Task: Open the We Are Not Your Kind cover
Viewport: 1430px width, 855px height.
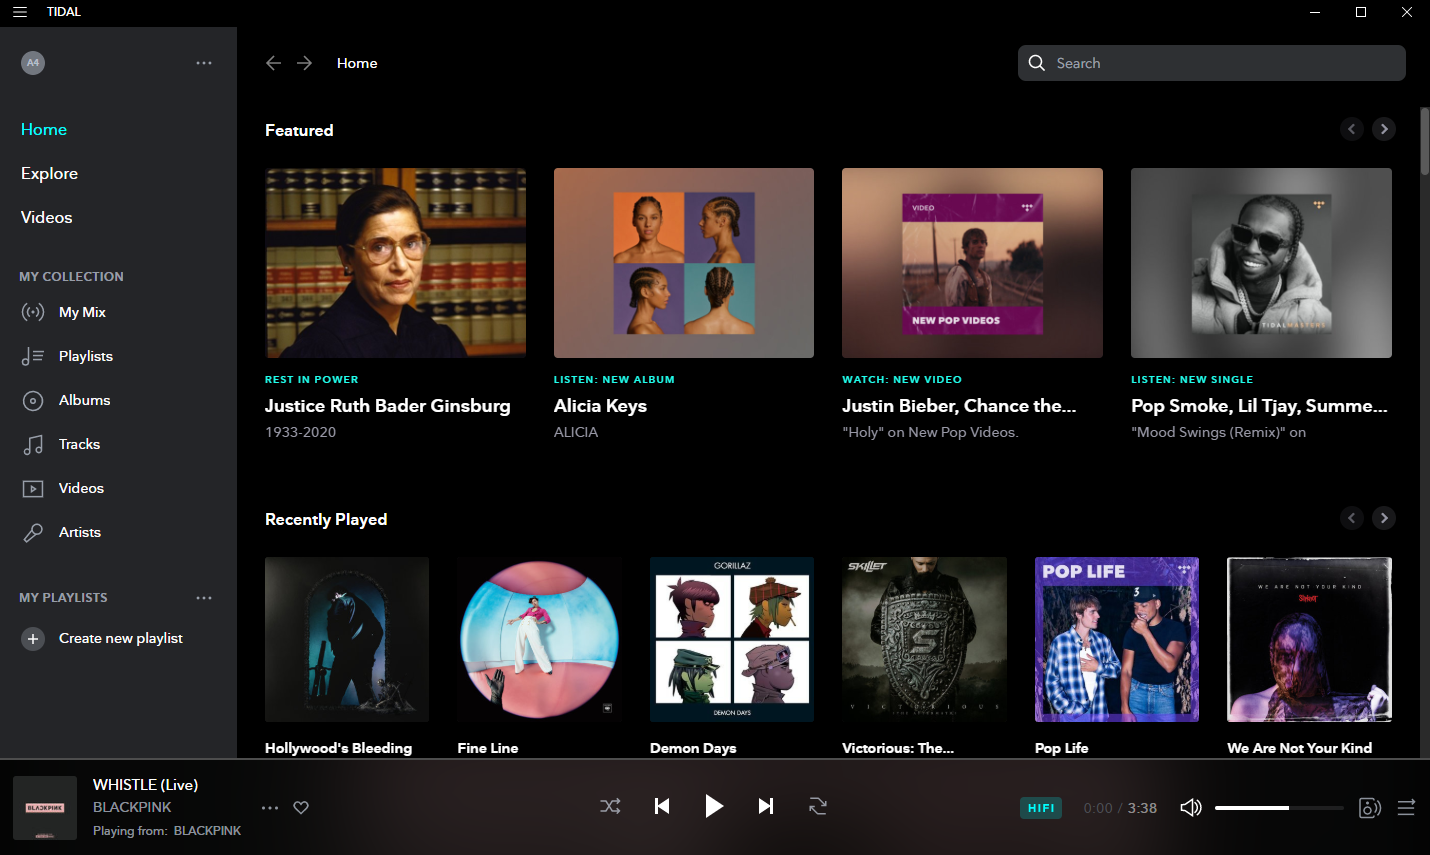Action: pos(1309,640)
